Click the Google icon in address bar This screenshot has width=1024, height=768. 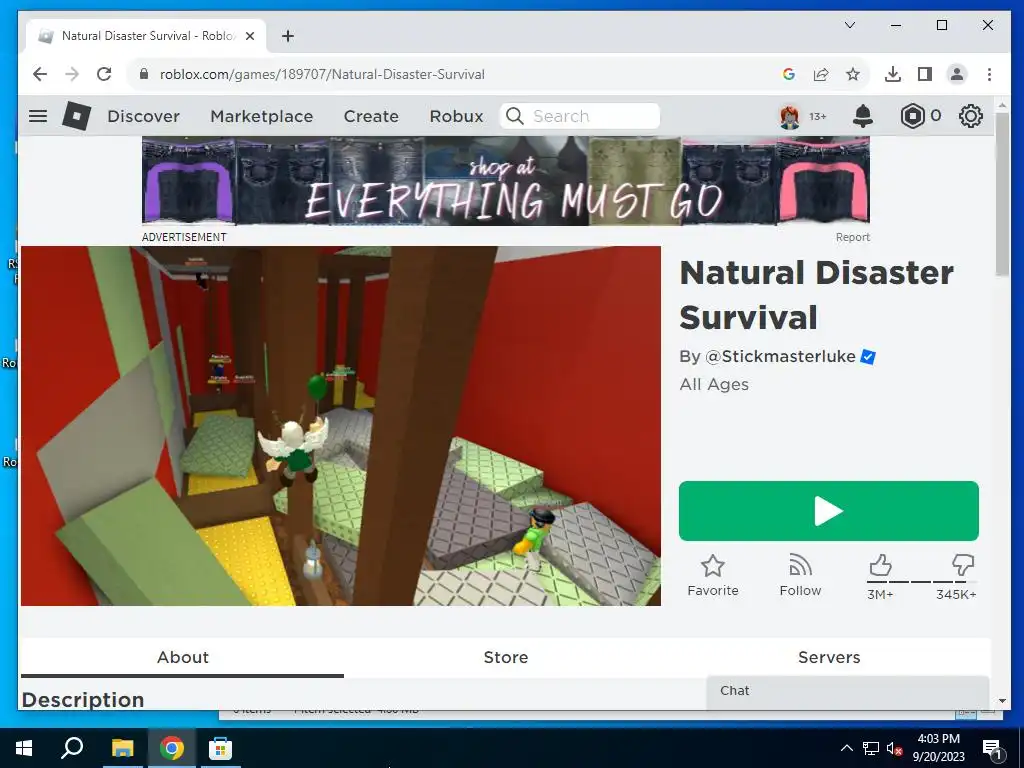tap(788, 74)
